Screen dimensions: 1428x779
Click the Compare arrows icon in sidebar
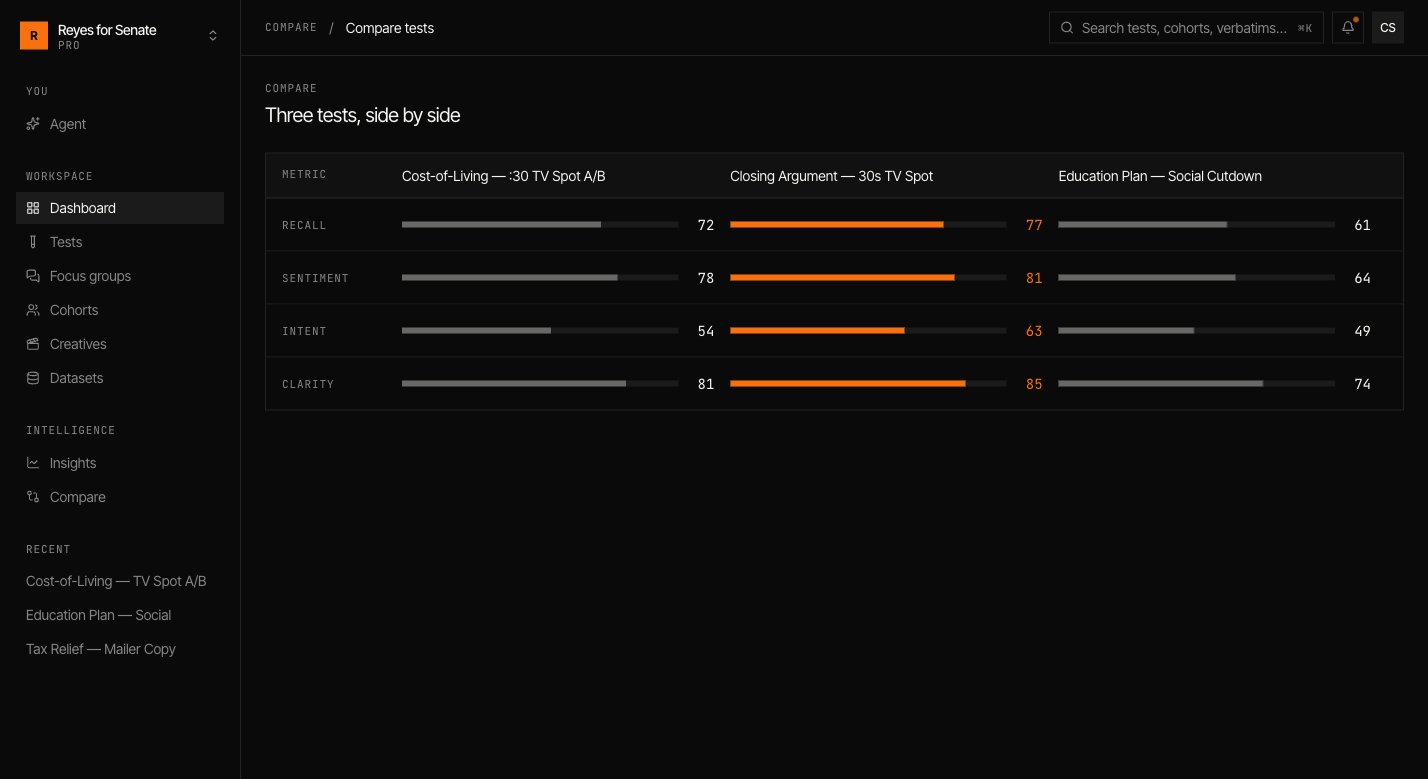[x=33, y=497]
